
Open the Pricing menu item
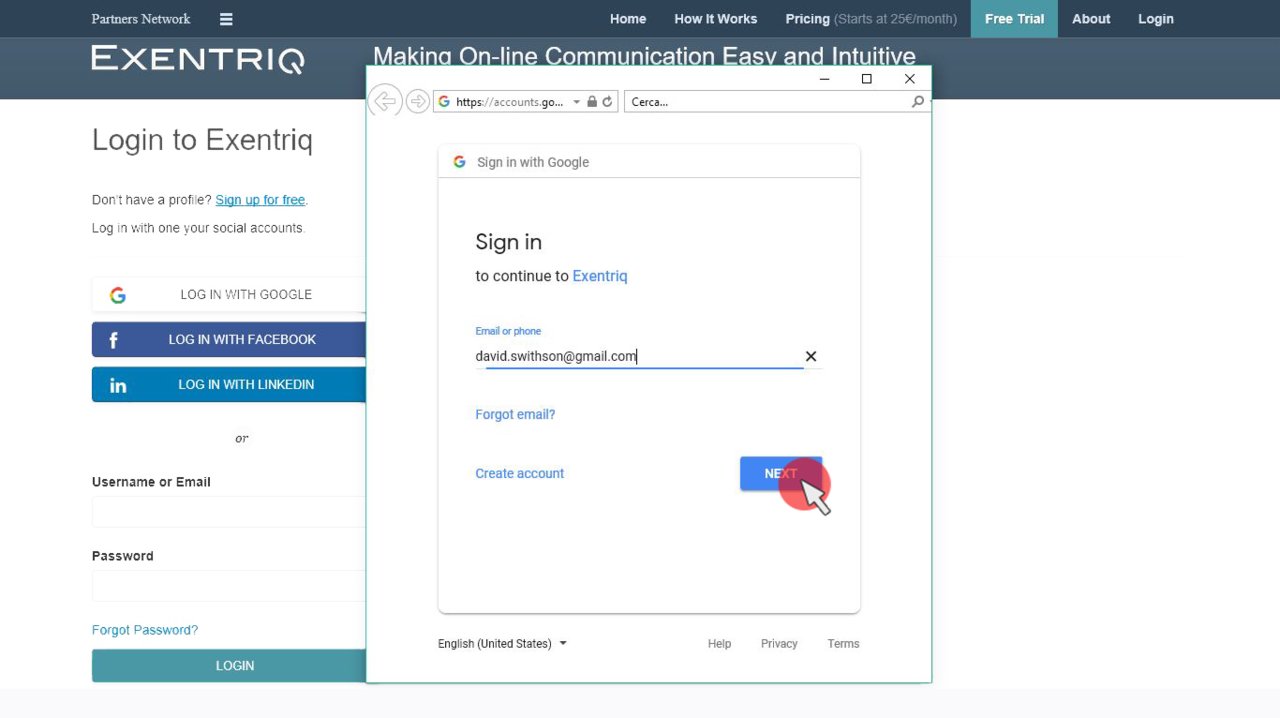871,19
